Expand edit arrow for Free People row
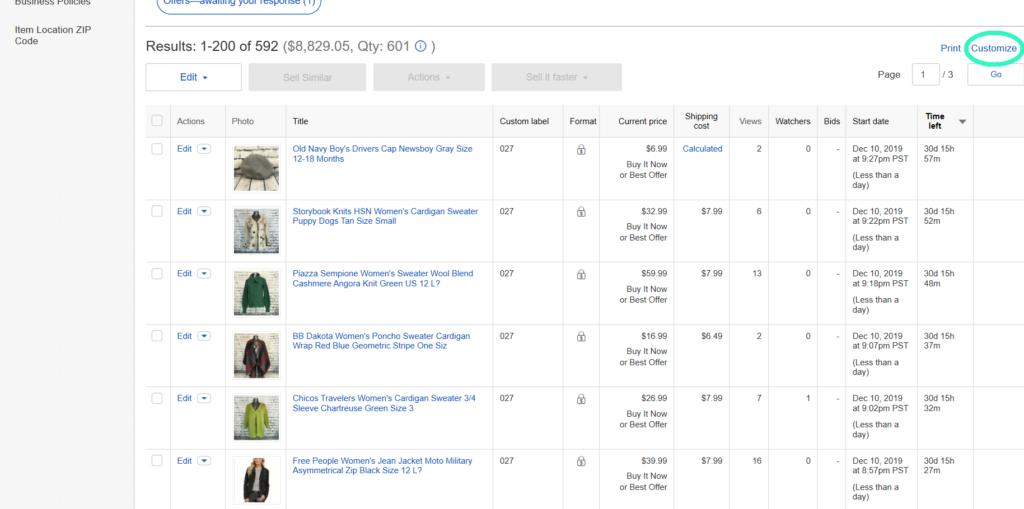 204,461
